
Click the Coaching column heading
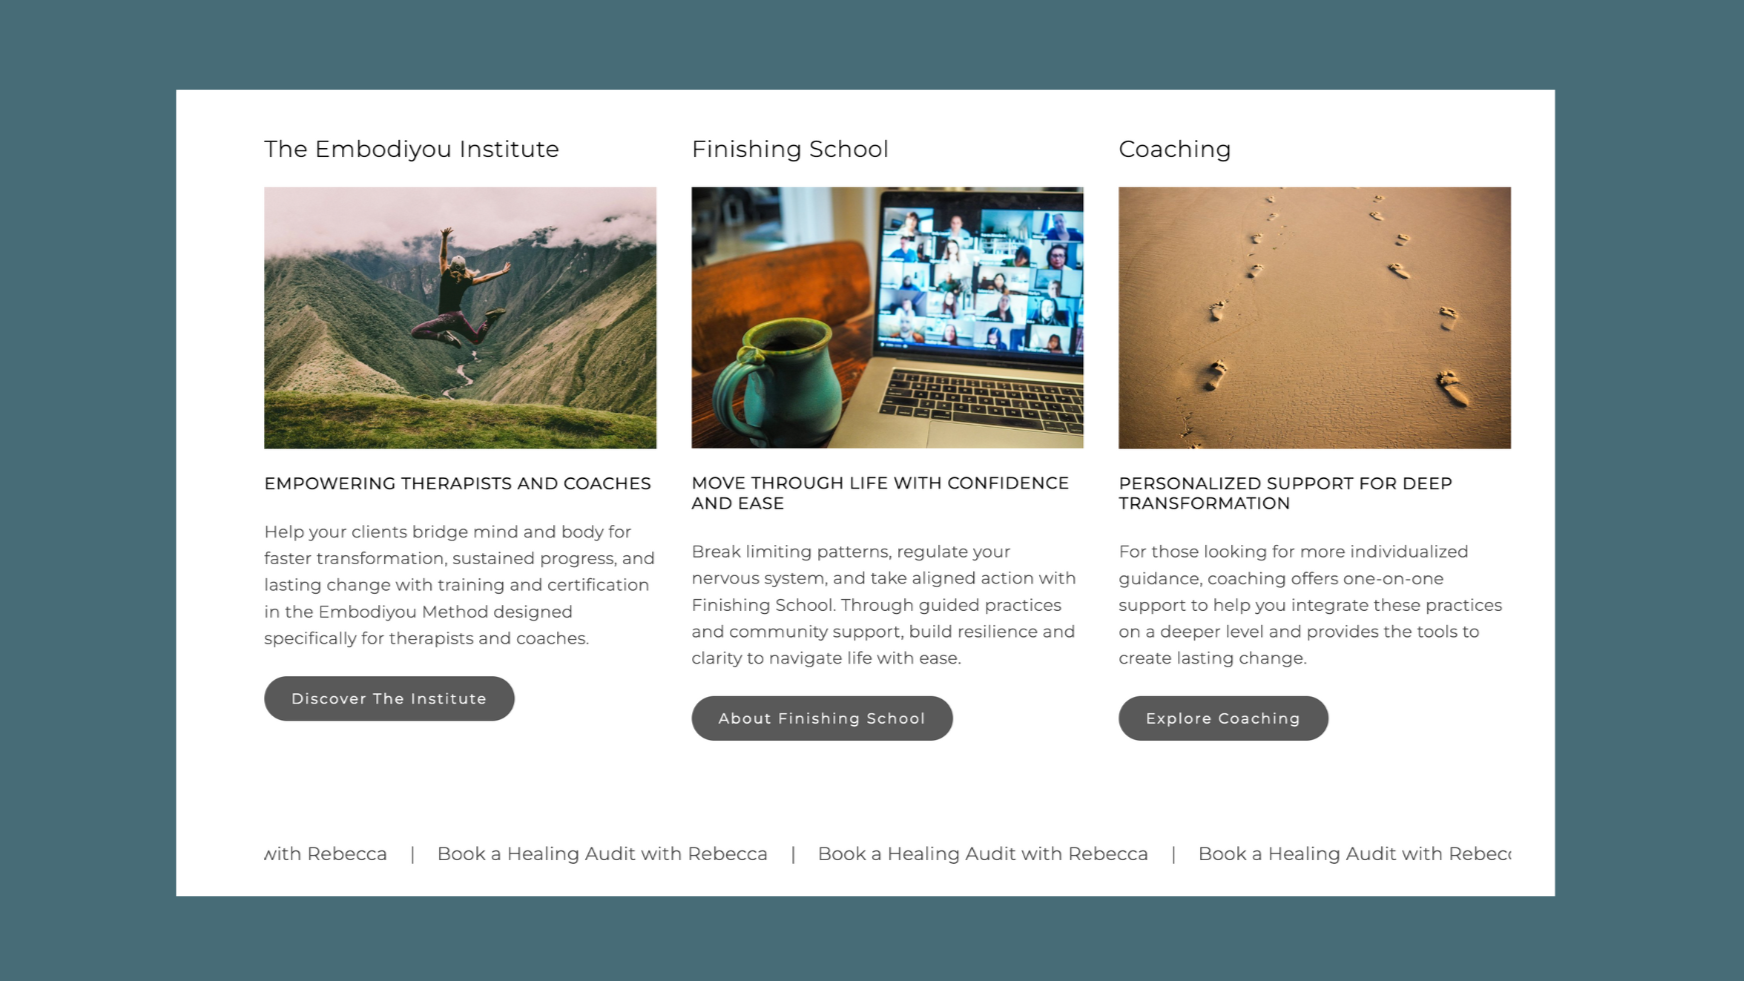tap(1174, 149)
